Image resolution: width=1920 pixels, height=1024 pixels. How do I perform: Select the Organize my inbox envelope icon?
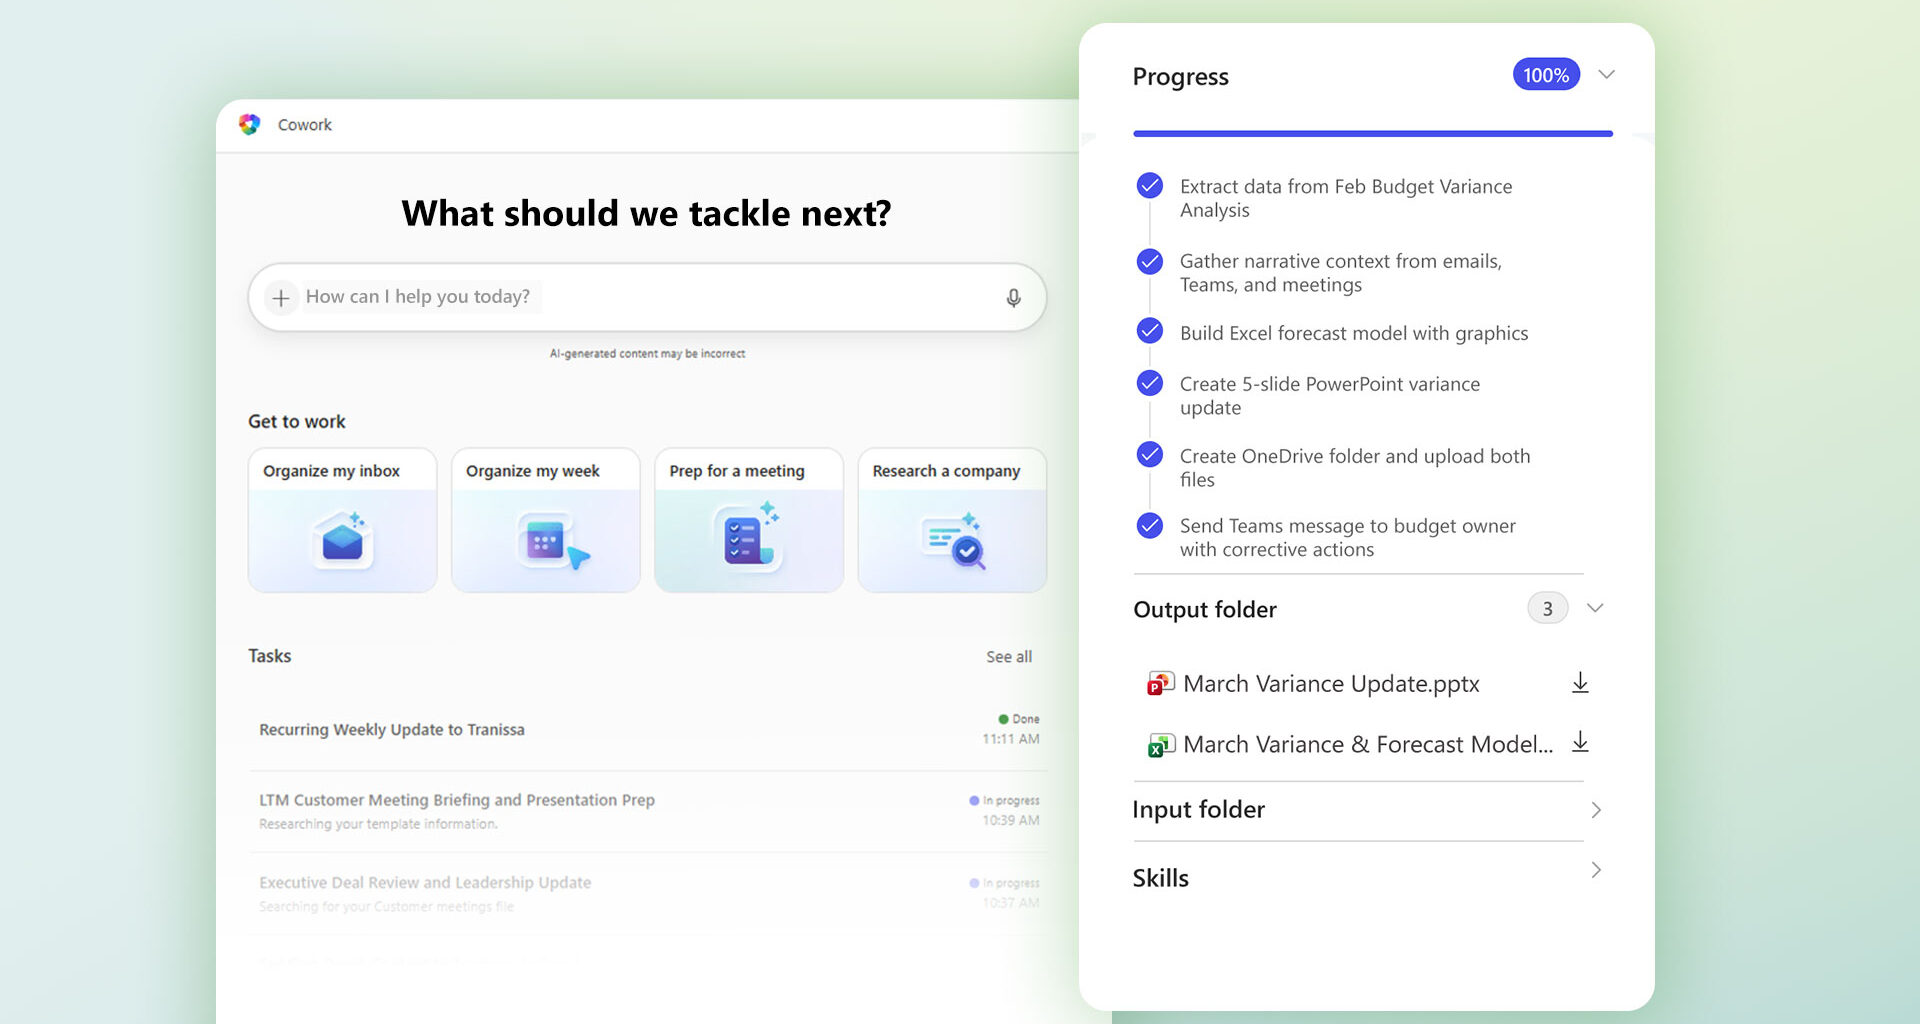click(342, 538)
